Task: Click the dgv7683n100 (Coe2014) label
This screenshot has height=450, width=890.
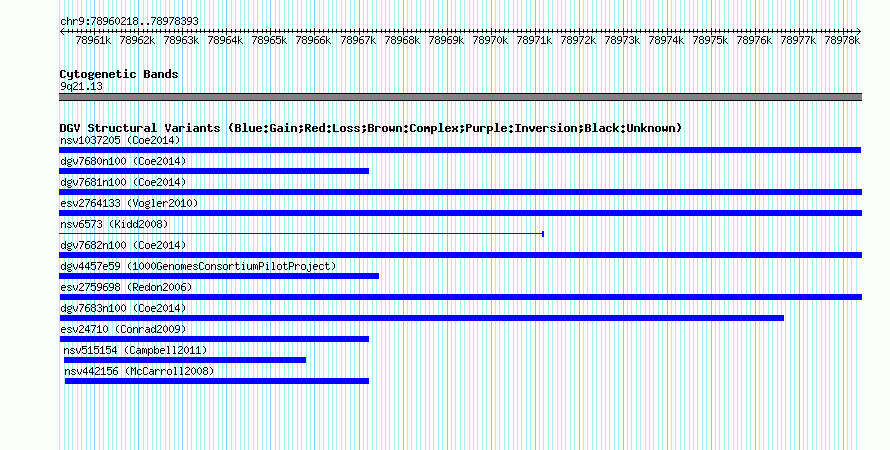Action: [123, 308]
